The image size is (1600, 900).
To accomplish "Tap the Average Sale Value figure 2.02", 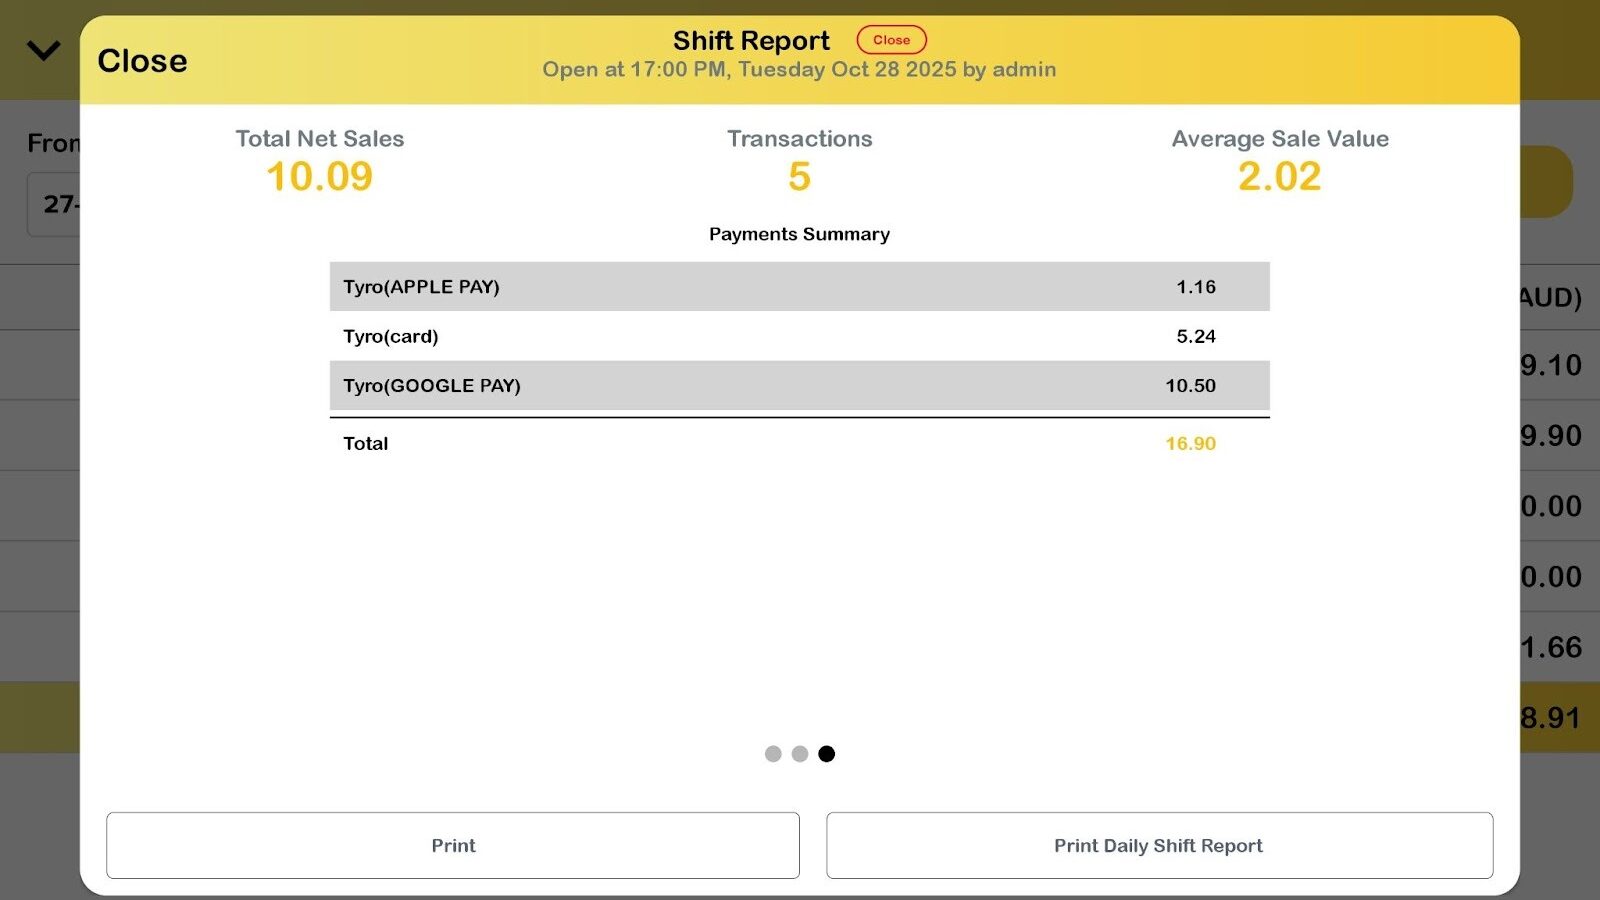I will point(1279,177).
